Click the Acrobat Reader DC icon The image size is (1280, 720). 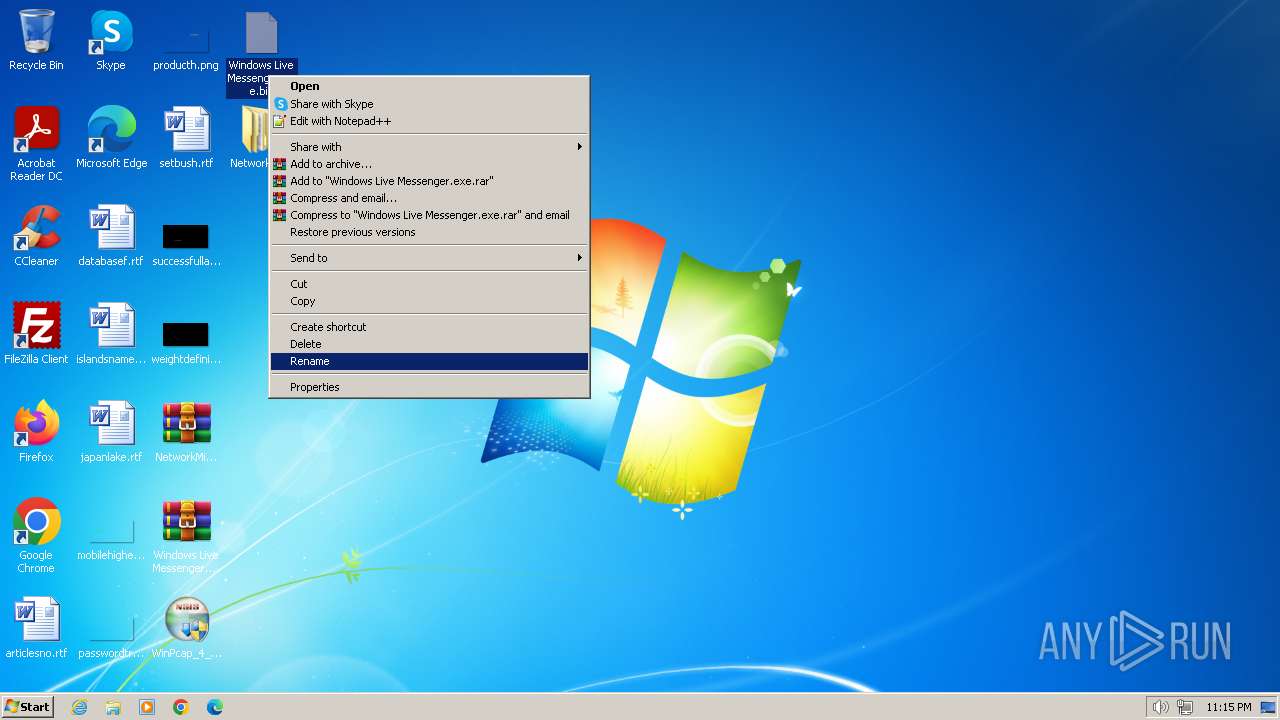36,144
